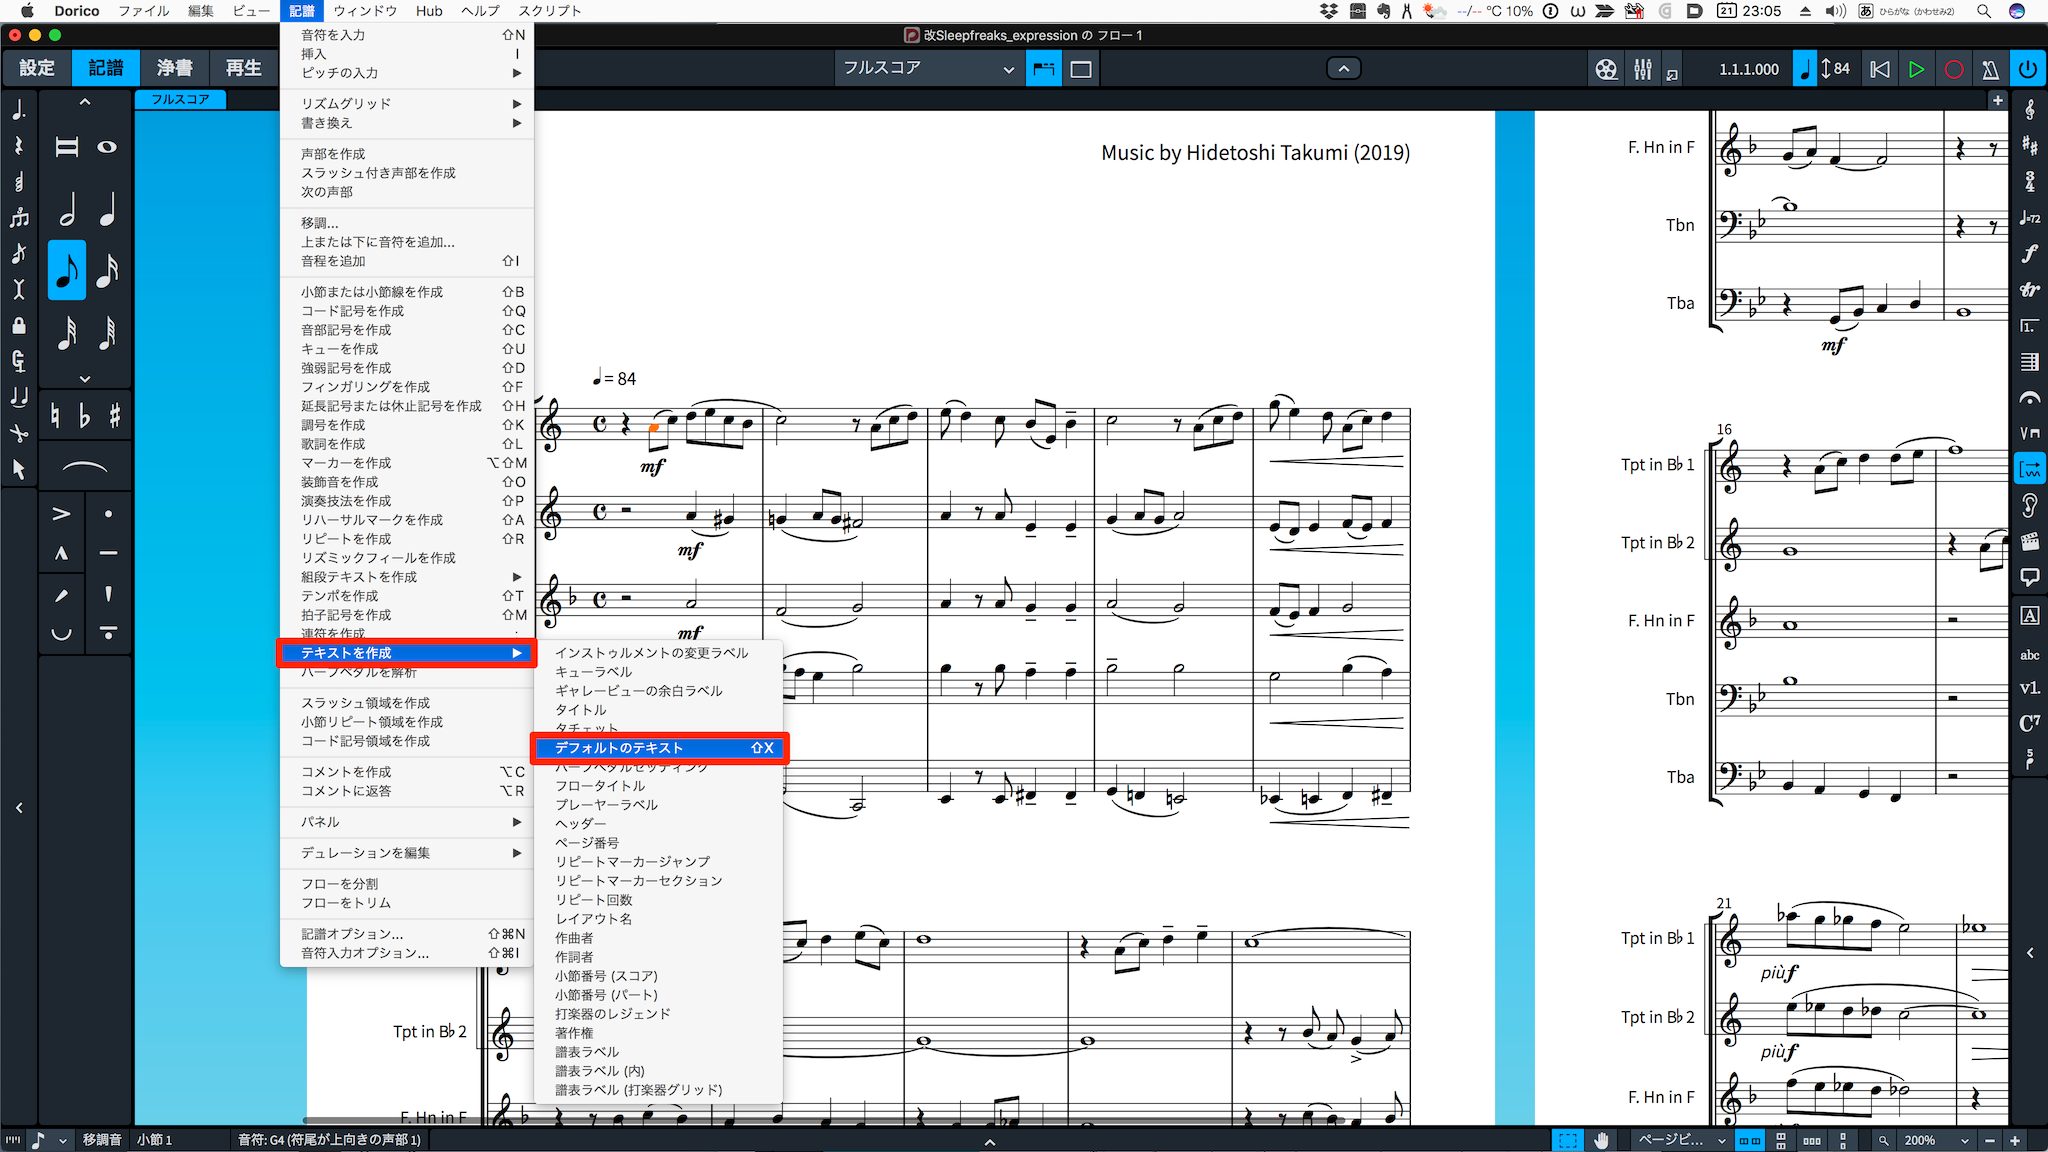Click the zoom in plus button

(2015, 1140)
